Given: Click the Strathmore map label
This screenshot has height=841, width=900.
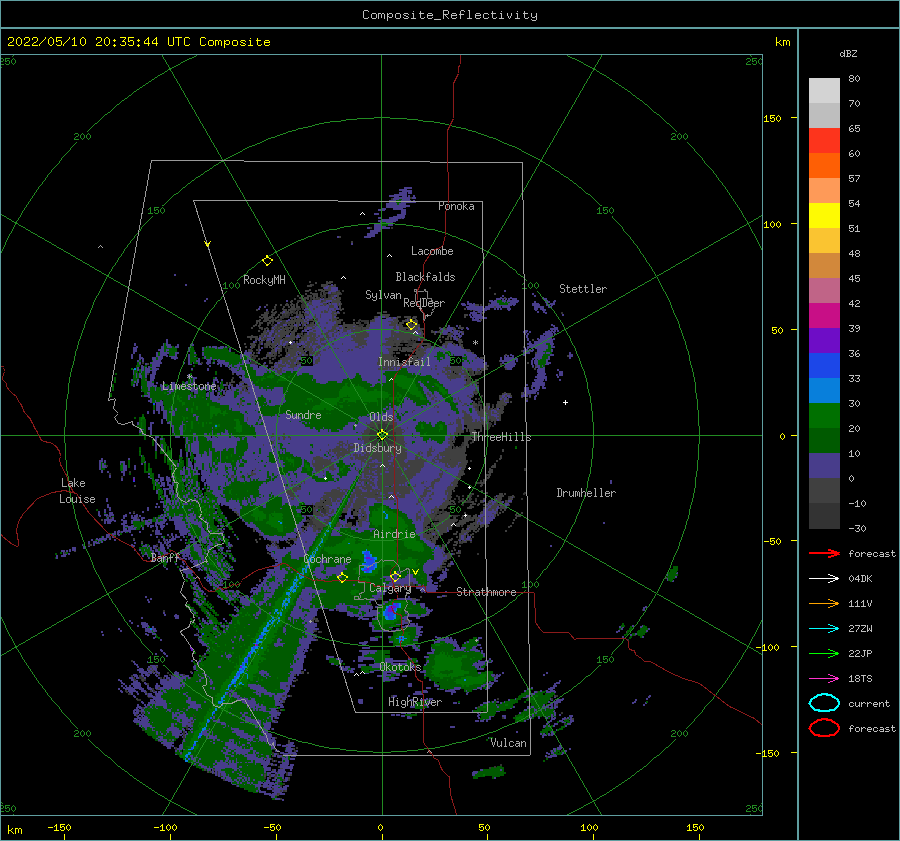Looking at the screenshot, I should [486, 592].
